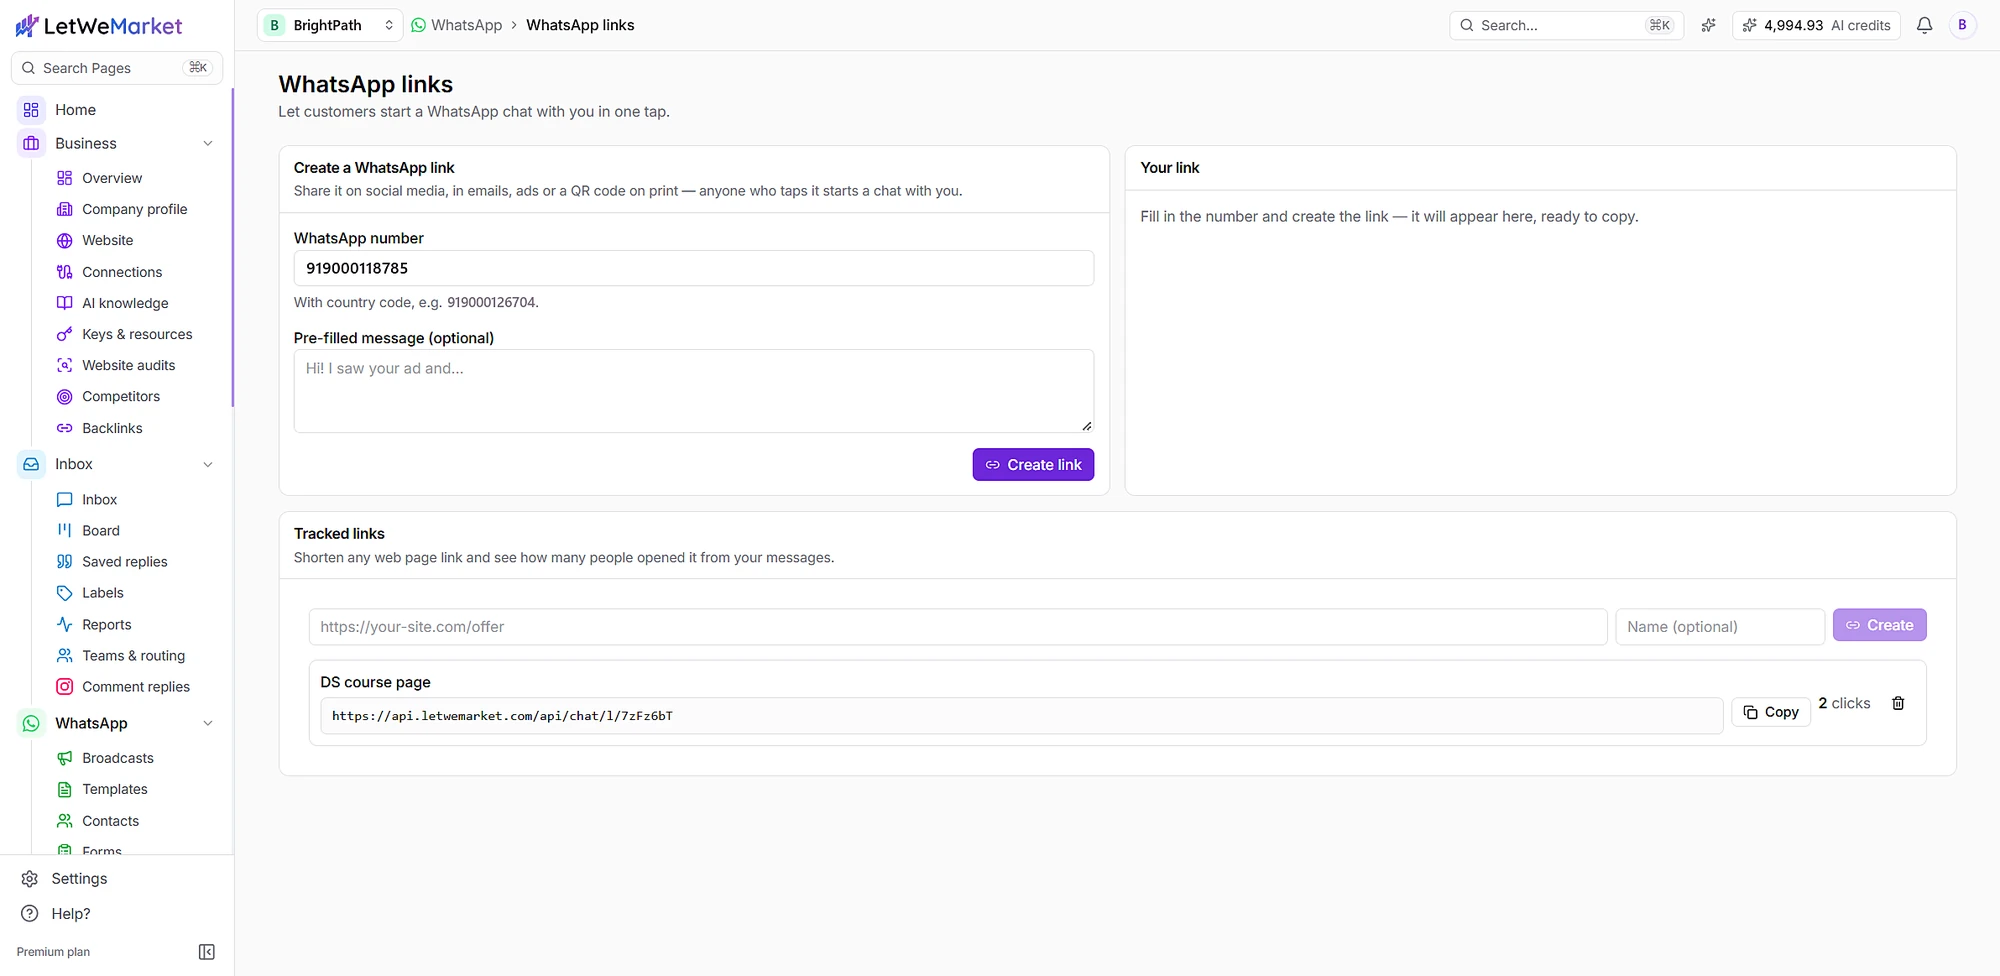Open the user avatar B menu
This screenshot has height=976, width=2000.
[1962, 25]
